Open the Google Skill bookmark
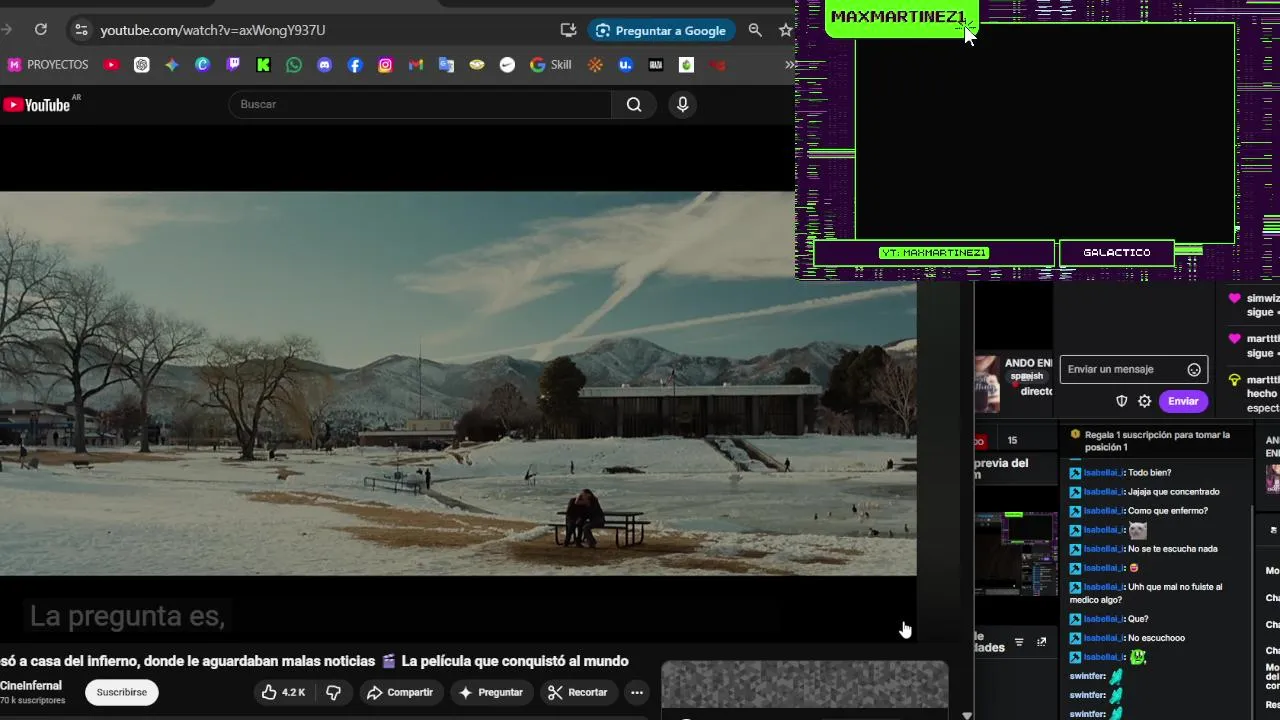1280x720 pixels. (551, 65)
